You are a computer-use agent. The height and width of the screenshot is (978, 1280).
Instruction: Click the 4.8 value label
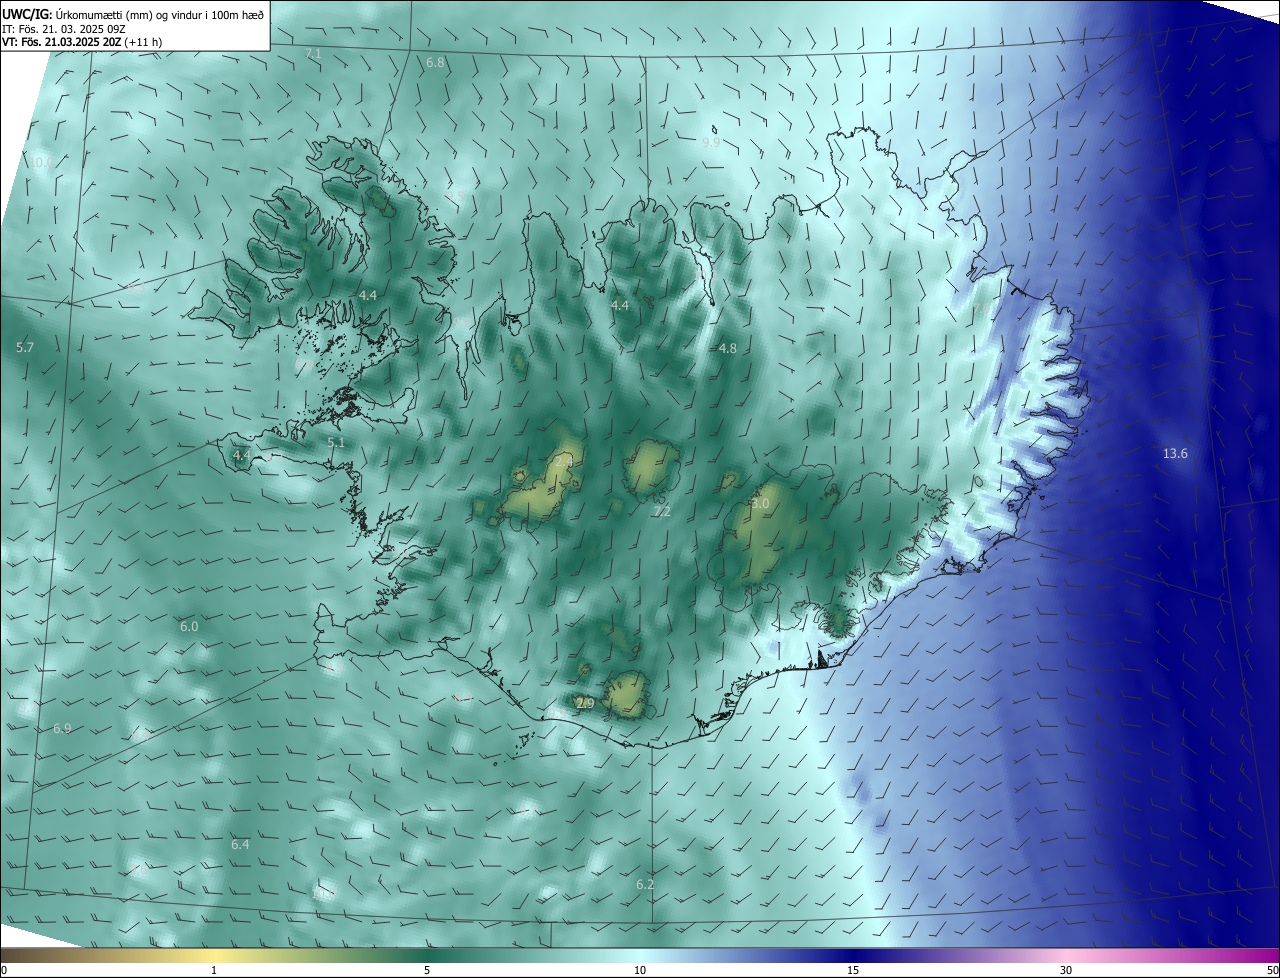tap(728, 349)
